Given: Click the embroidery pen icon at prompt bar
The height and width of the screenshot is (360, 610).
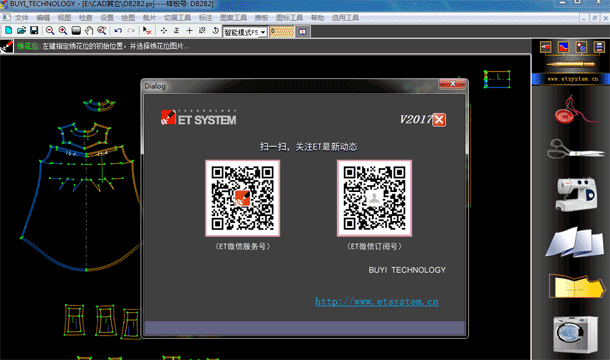Looking at the screenshot, I should [7, 46].
